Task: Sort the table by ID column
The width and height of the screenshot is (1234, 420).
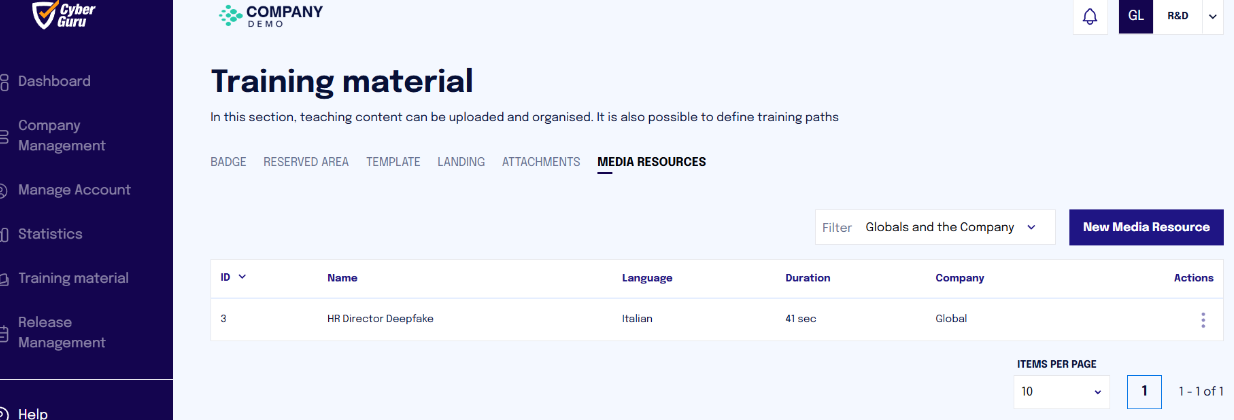Action: click(233, 277)
